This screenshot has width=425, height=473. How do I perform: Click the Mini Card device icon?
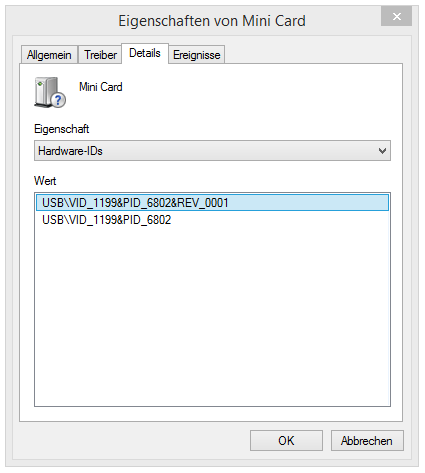pos(50,92)
